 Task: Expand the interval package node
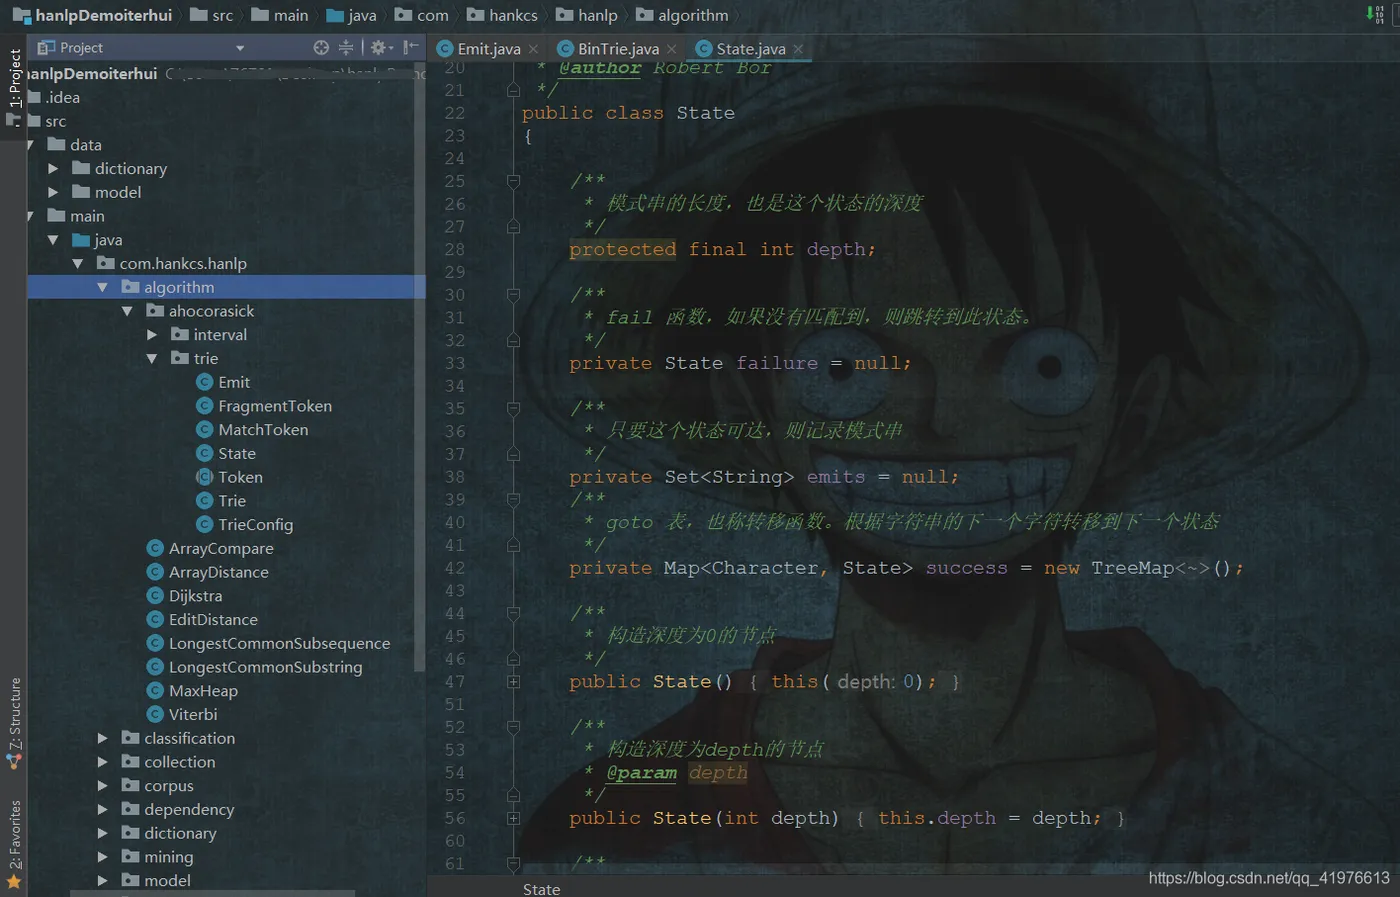tap(152, 335)
